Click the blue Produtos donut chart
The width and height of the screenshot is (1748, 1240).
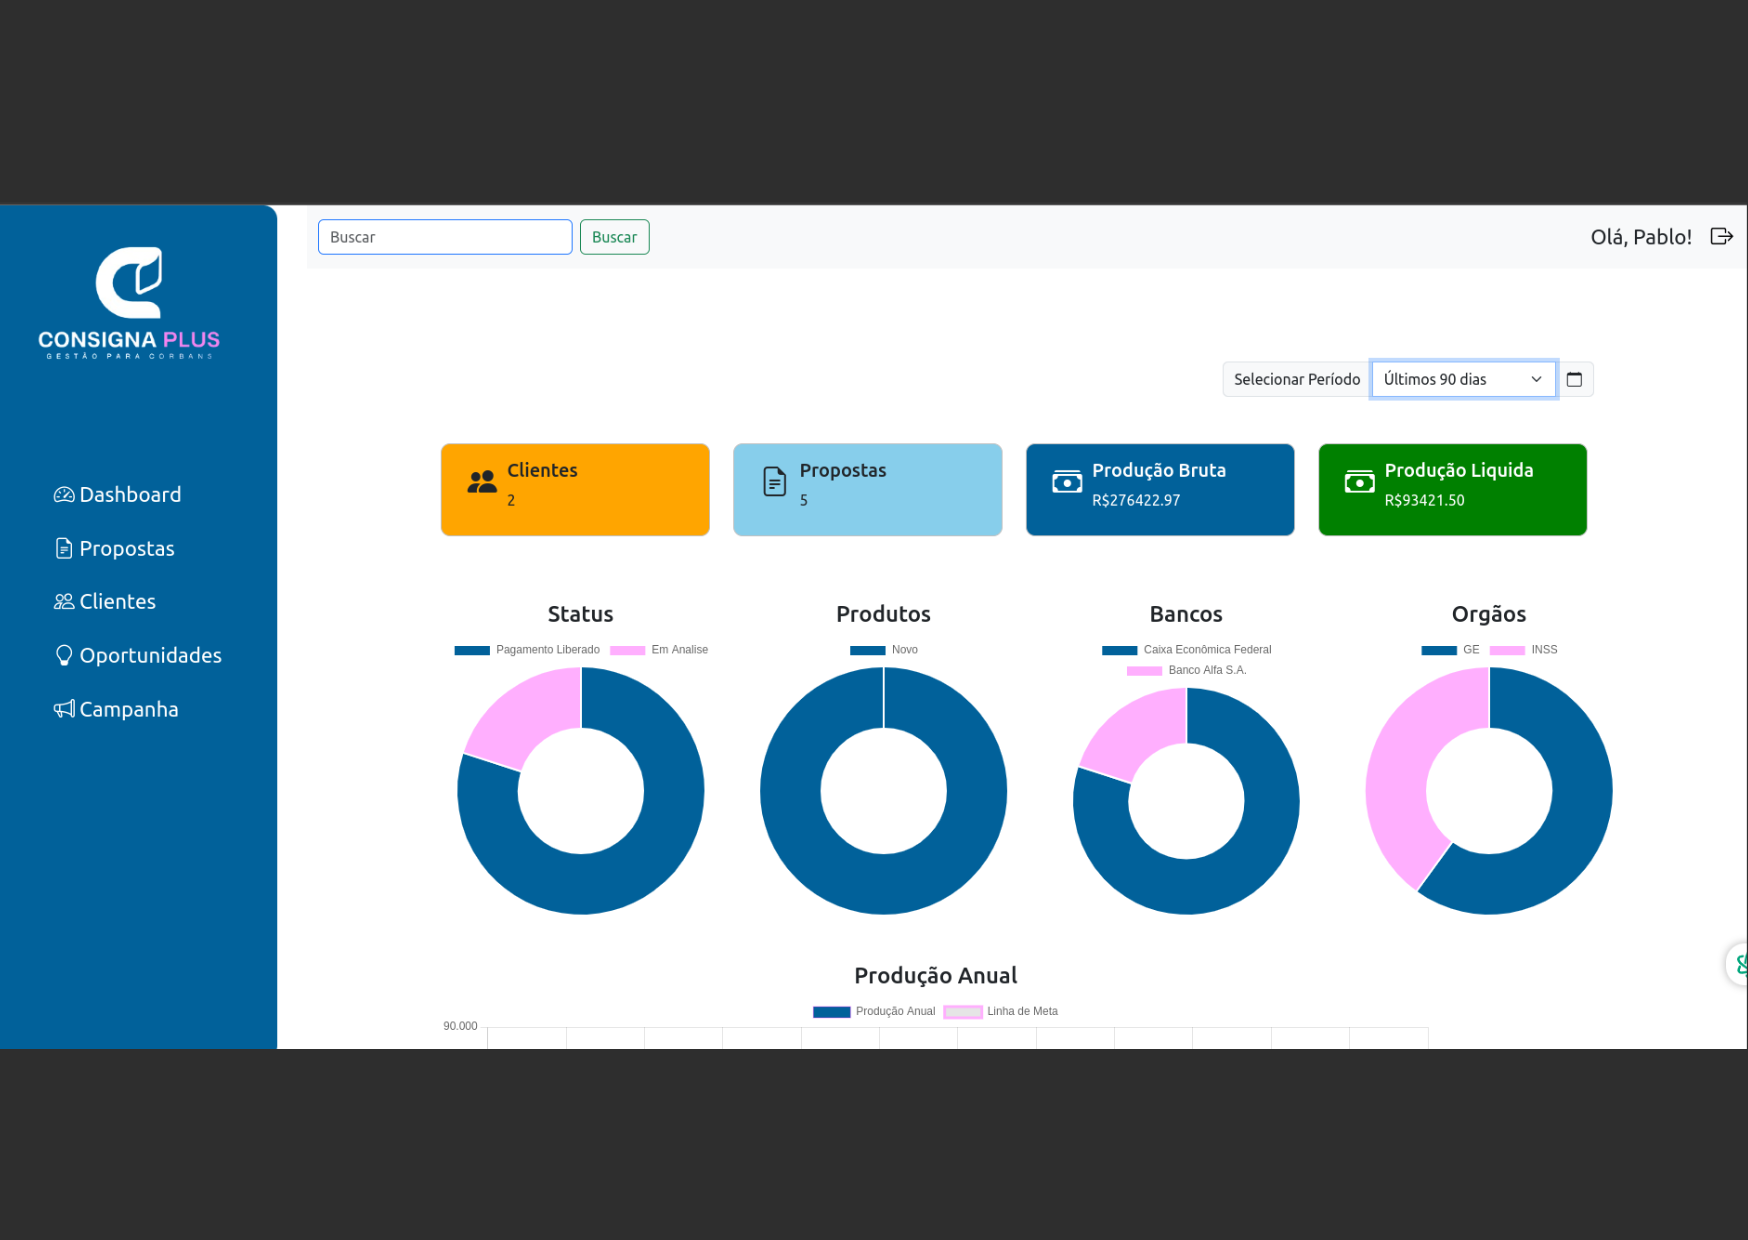pyautogui.click(x=790, y=790)
